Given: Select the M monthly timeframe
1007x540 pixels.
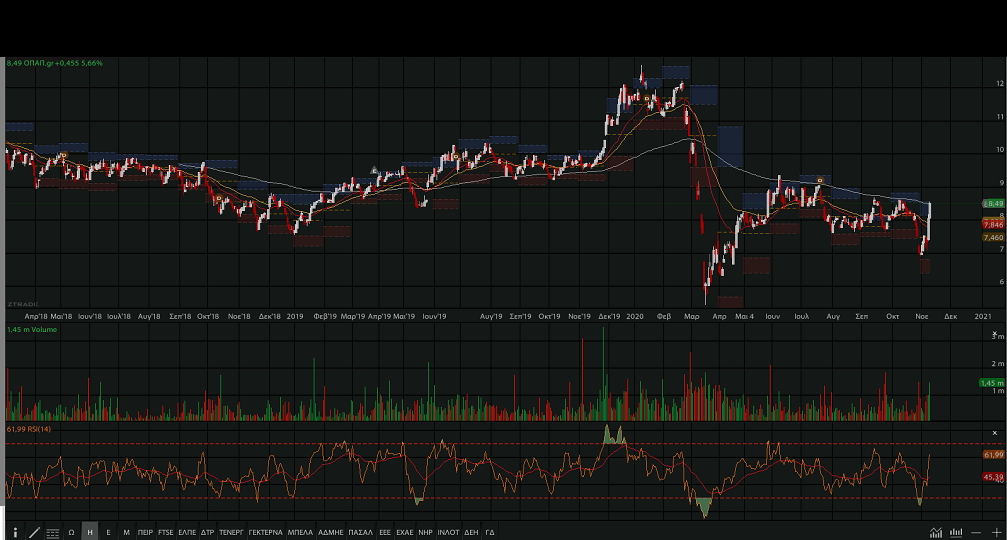Looking at the screenshot, I should [126, 532].
